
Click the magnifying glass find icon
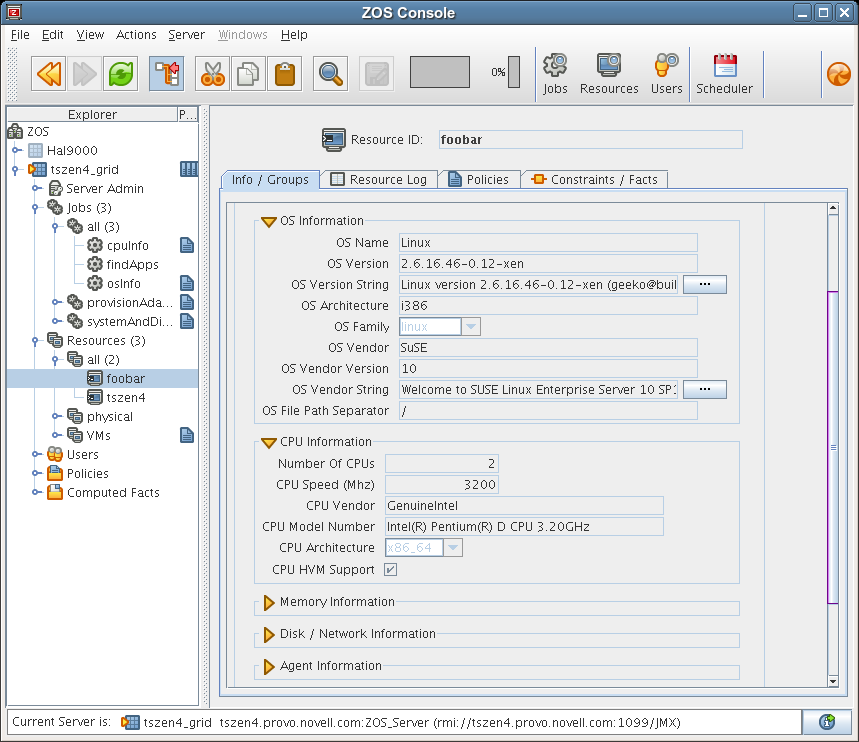coord(330,73)
